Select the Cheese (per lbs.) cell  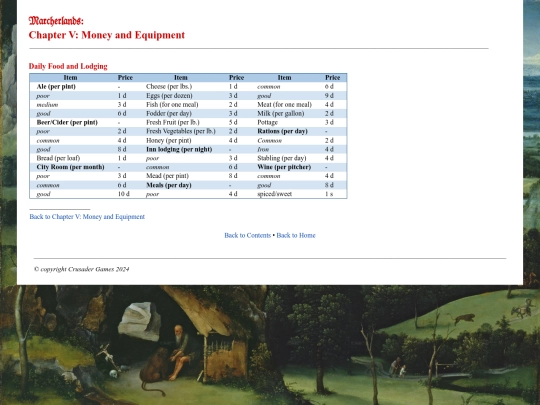169,86
